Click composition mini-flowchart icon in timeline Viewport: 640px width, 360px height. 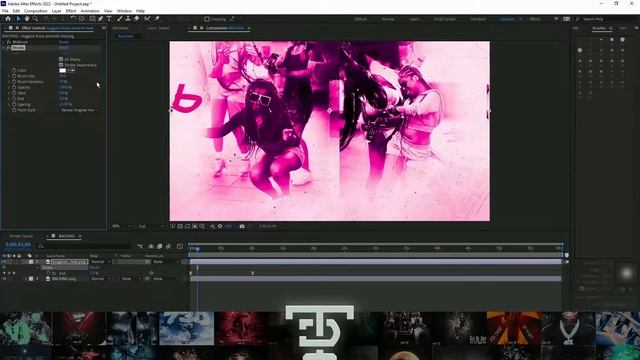point(140,246)
